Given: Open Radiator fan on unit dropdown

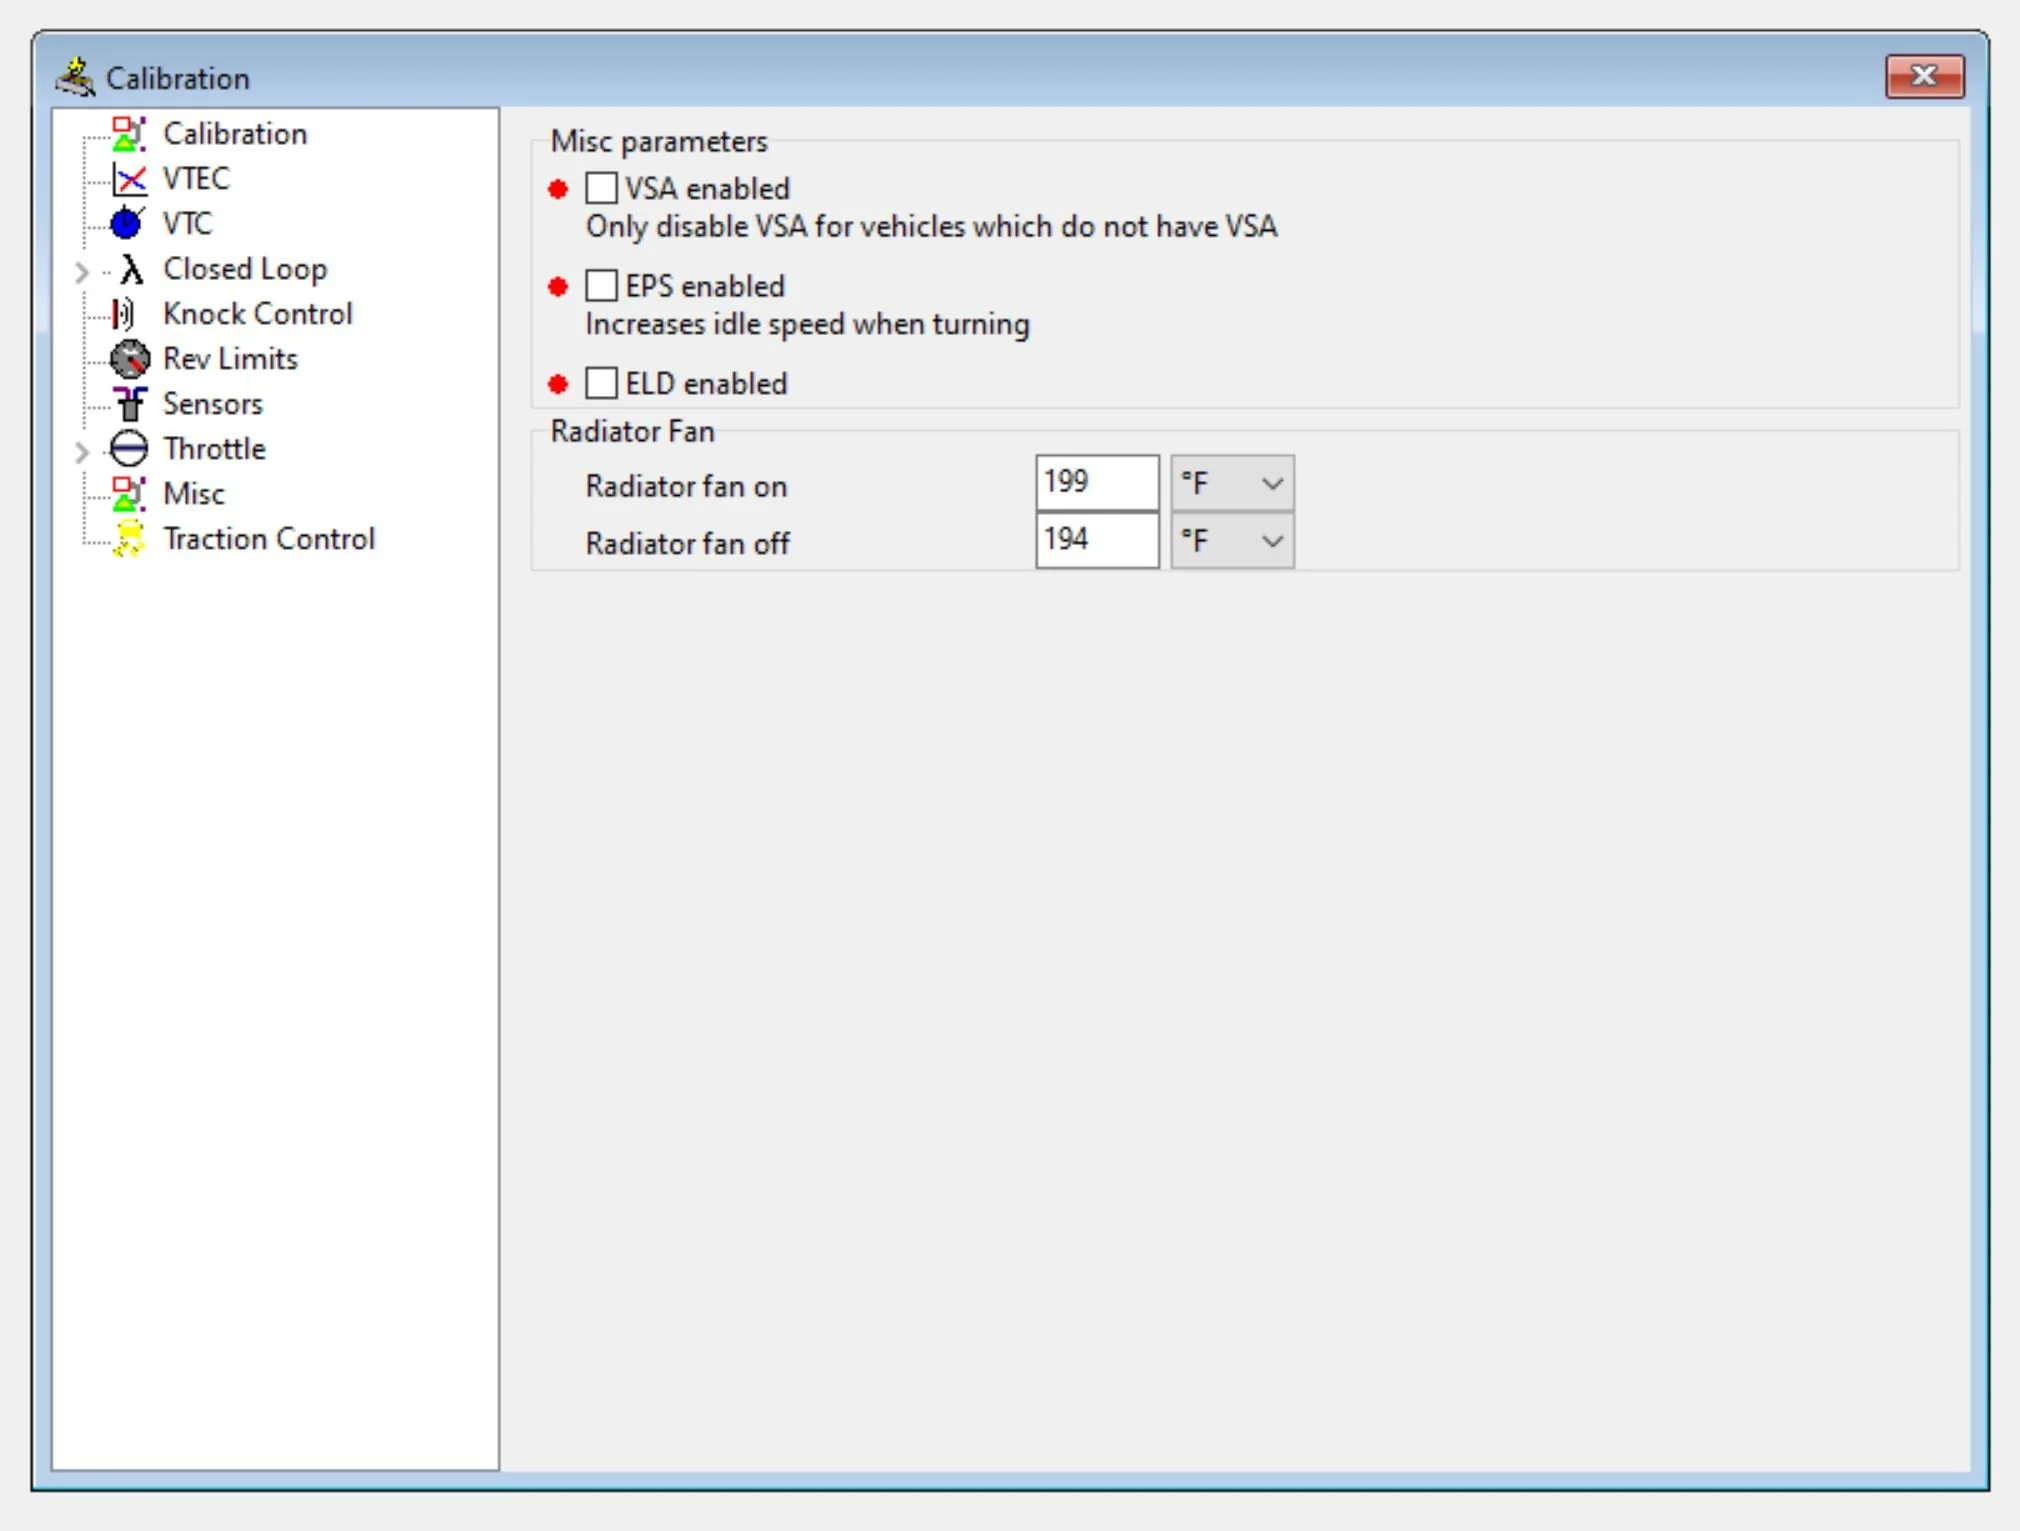Looking at the screenshot, I should coord(1231,484).
